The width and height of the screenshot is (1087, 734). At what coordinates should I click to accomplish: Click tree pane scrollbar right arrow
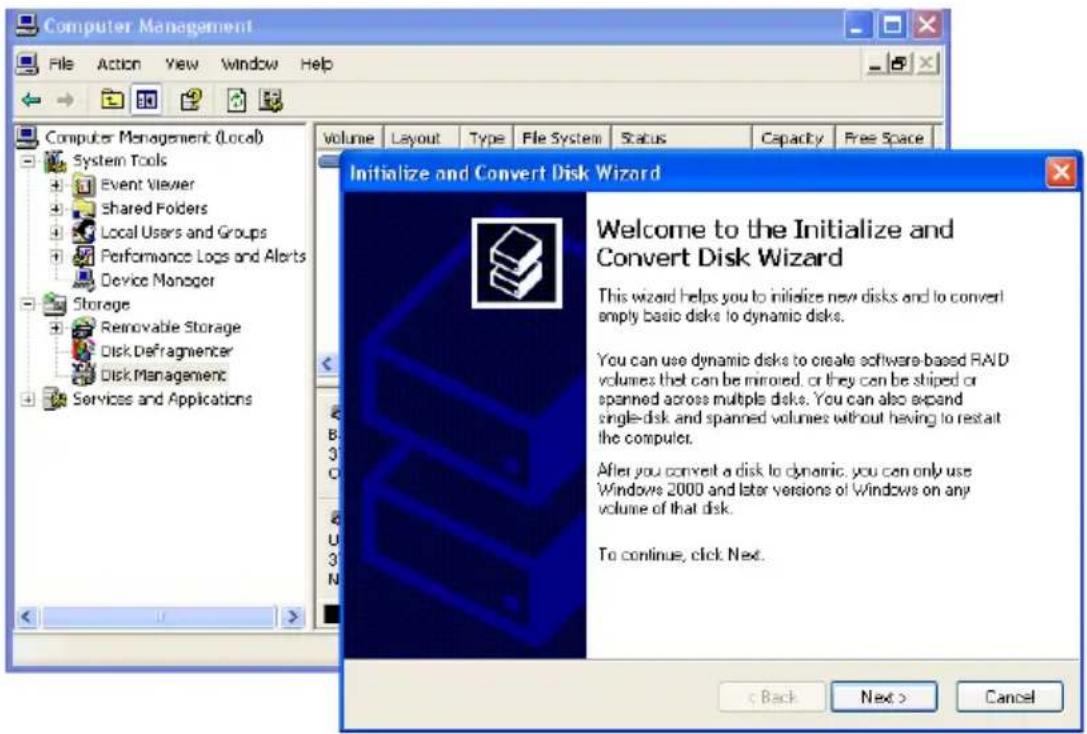click(294, 616)
